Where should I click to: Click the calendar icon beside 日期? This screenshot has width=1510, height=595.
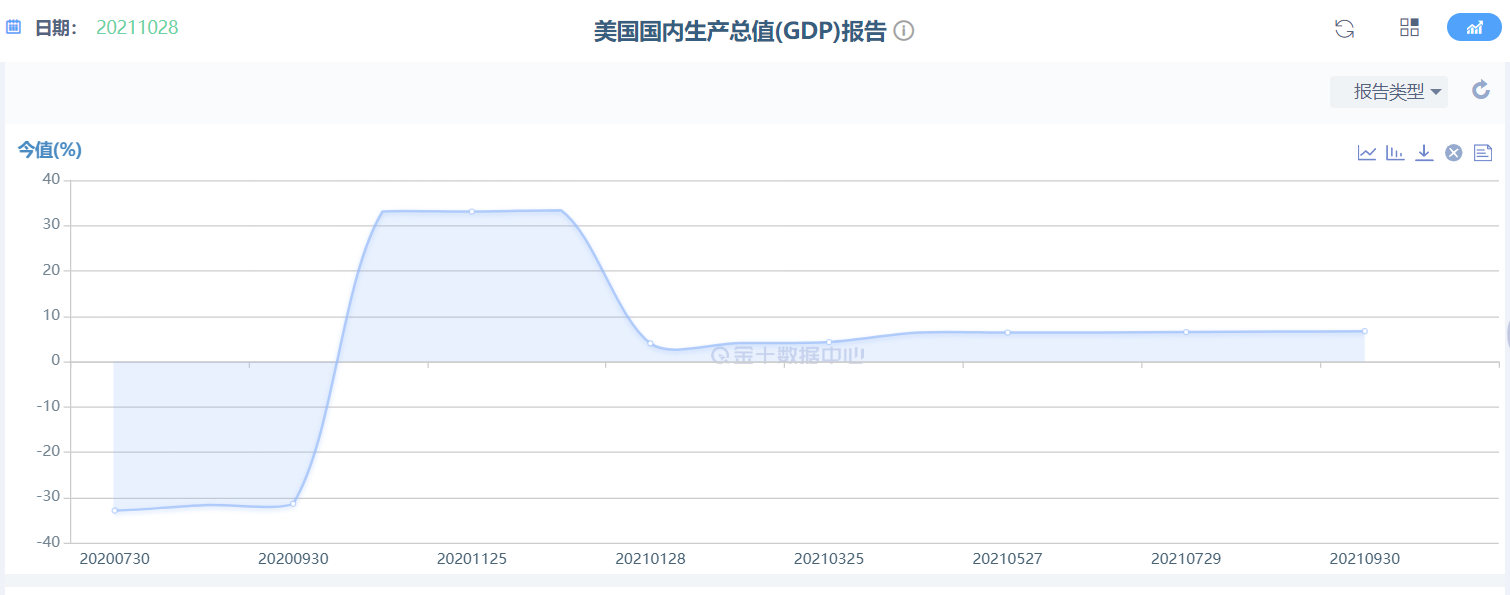[14, 27]
